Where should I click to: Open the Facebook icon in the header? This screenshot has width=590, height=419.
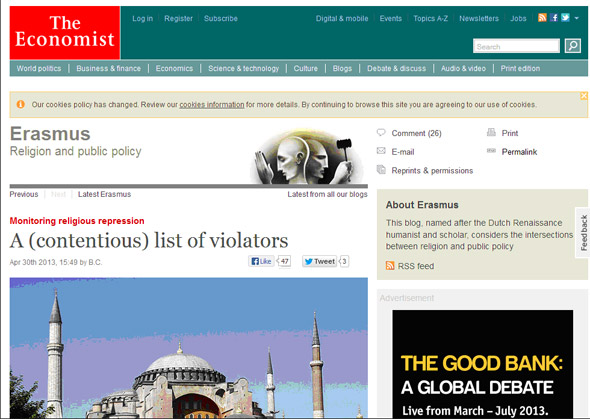554,18
